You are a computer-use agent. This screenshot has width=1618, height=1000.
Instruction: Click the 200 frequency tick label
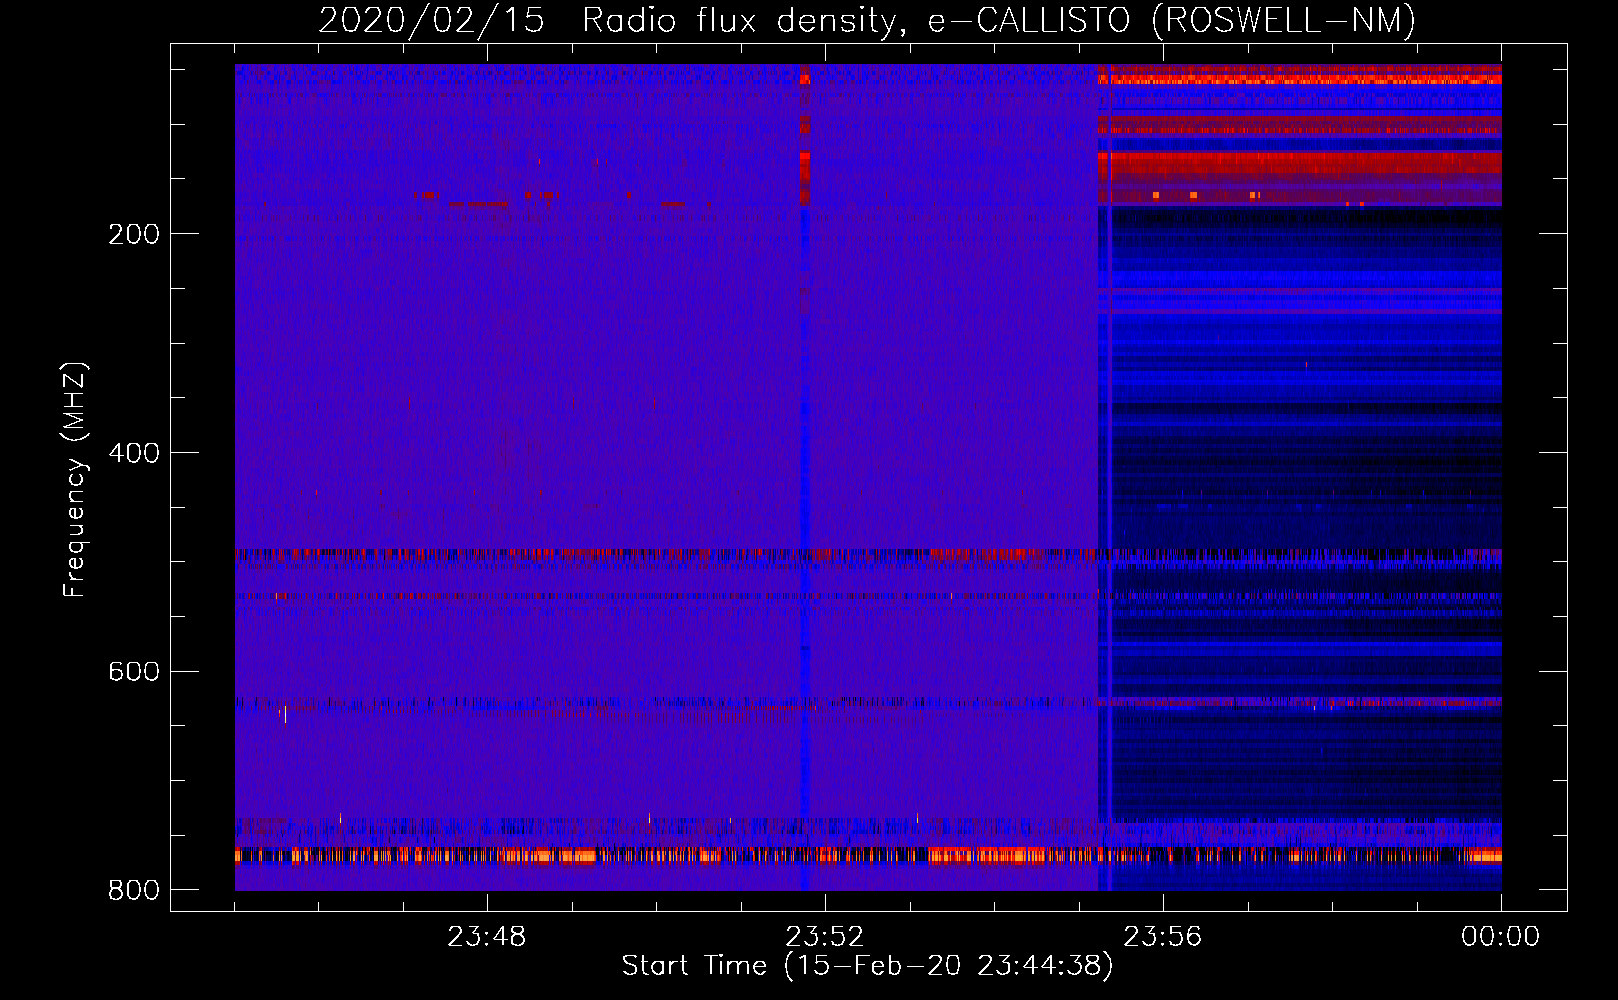pyautogui.click(x=134, y=234)
